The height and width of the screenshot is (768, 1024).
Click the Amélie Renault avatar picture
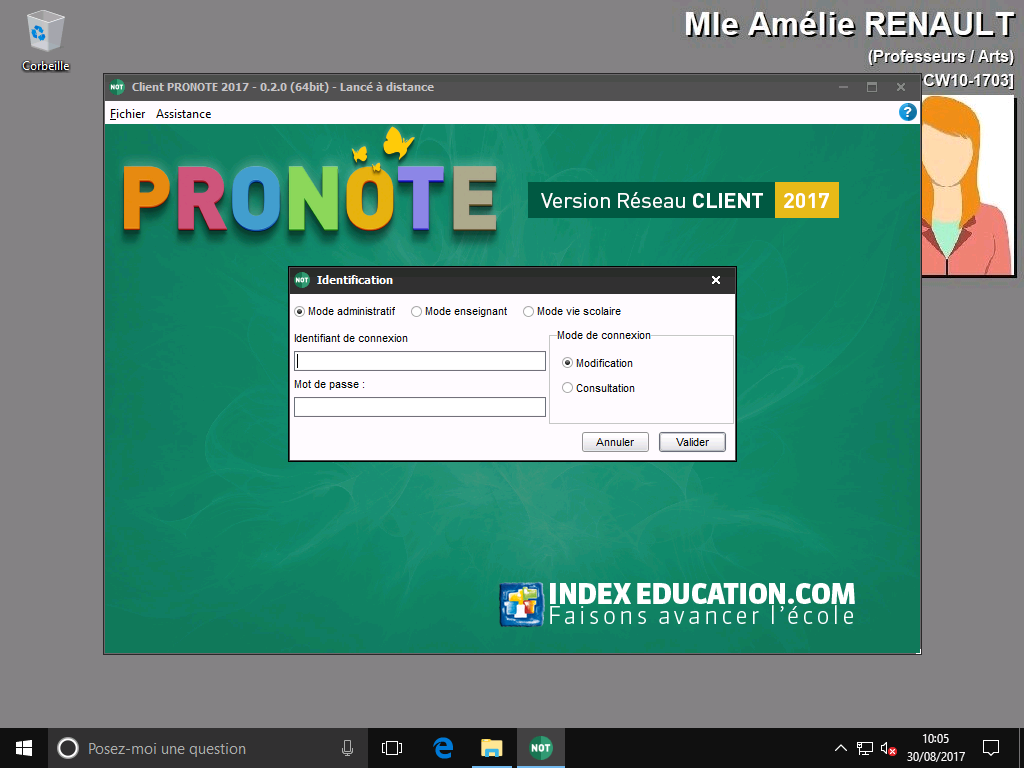[968, 186]
